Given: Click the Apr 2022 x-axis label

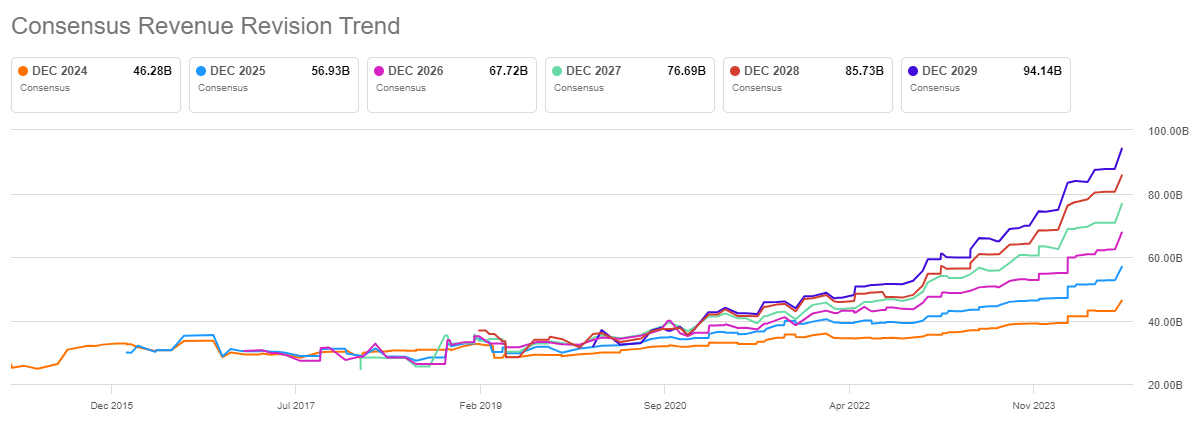Looking at the screenshot, I should (x=849, y=406).
